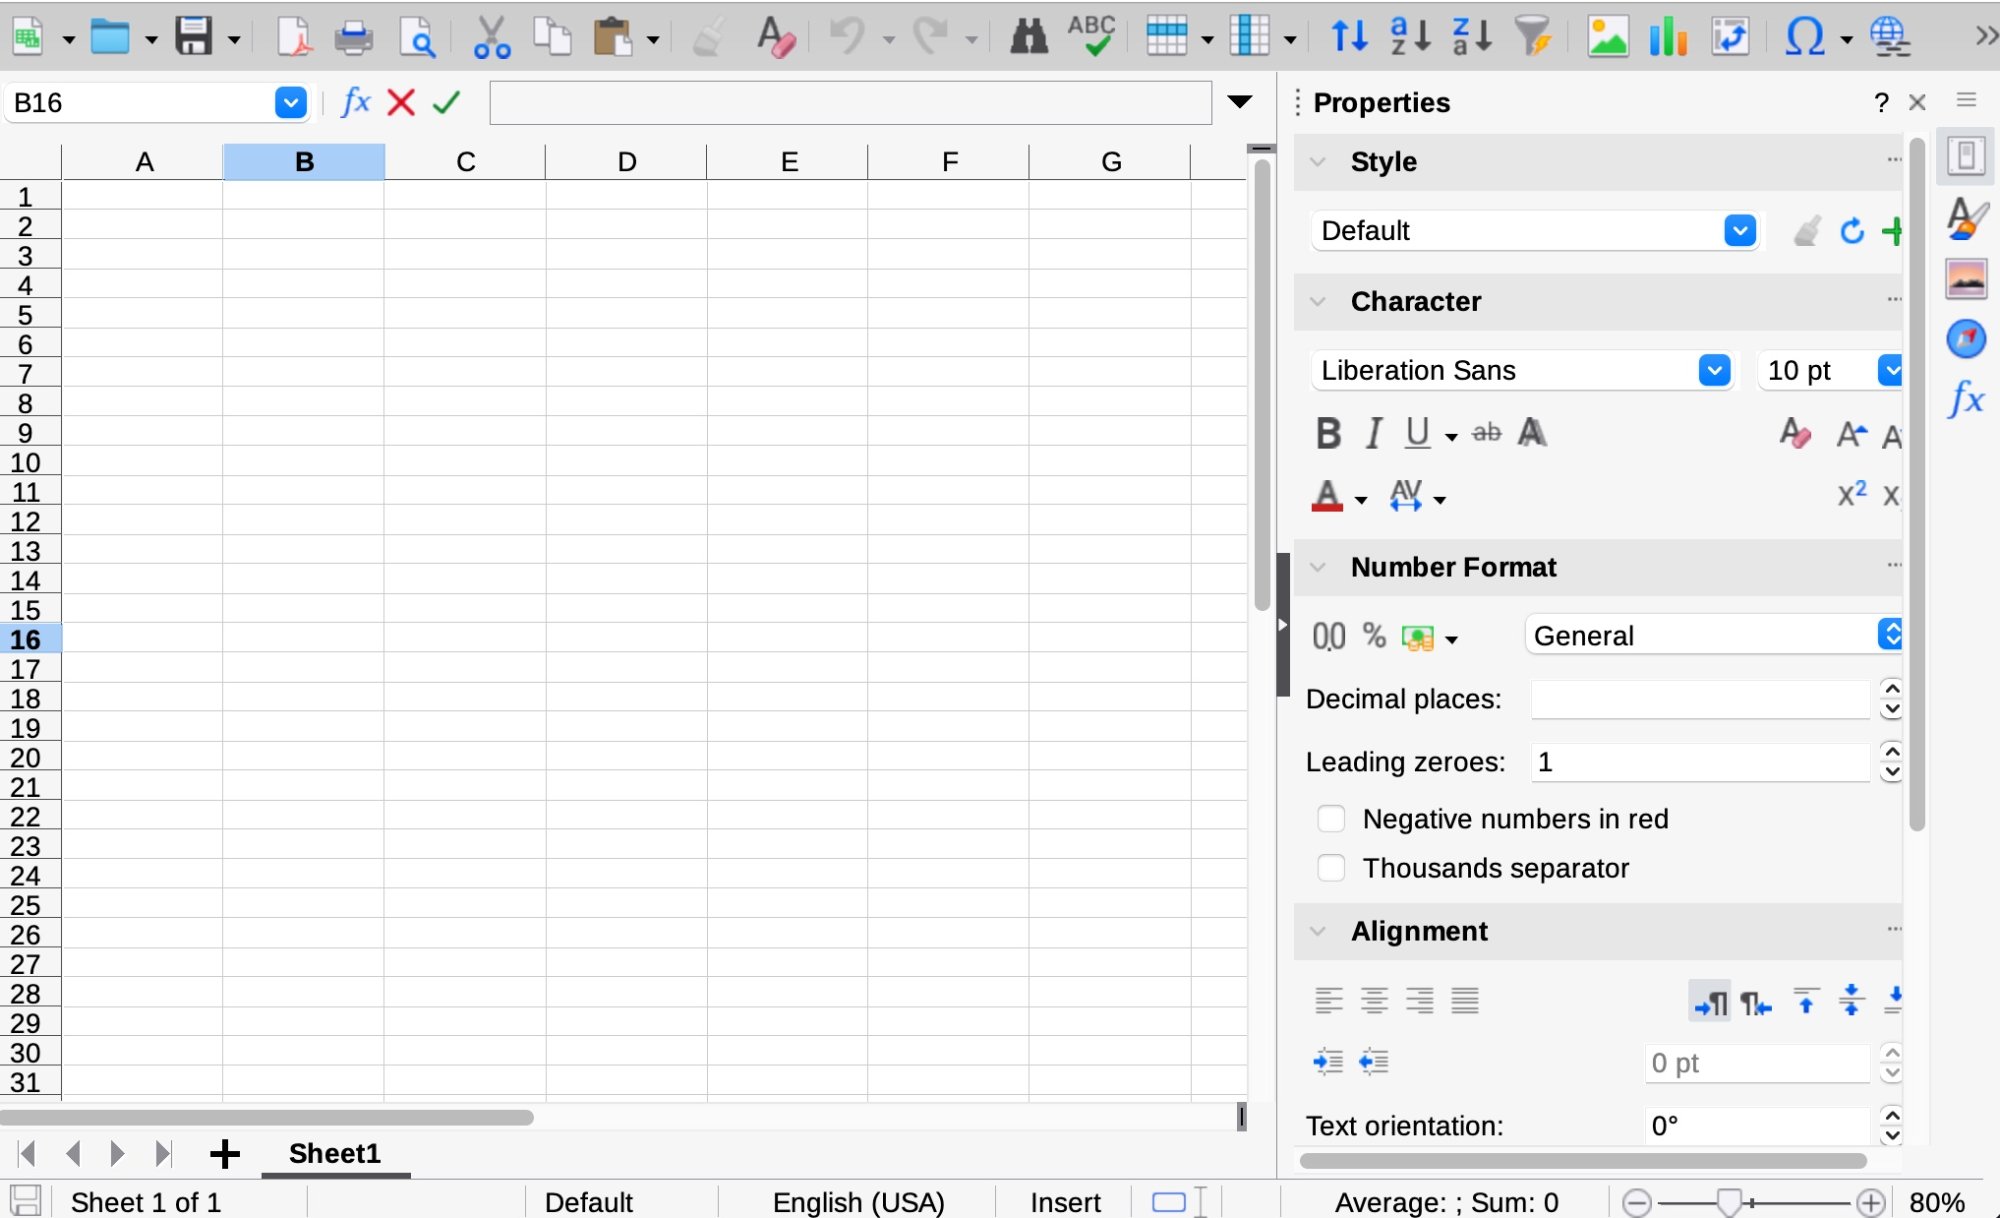Screen dimensions: 2000x1218
Task: Click the add new sheet plus button
Action: (x=225, y=1153)
